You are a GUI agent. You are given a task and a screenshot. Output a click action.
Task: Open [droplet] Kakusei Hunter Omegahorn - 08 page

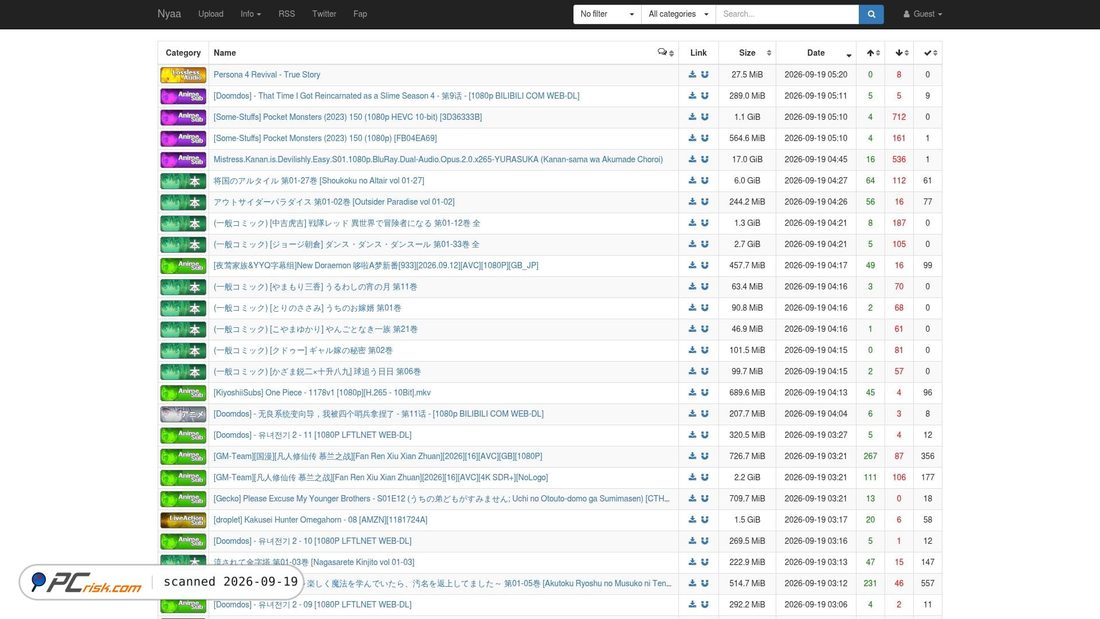point(320,519)
